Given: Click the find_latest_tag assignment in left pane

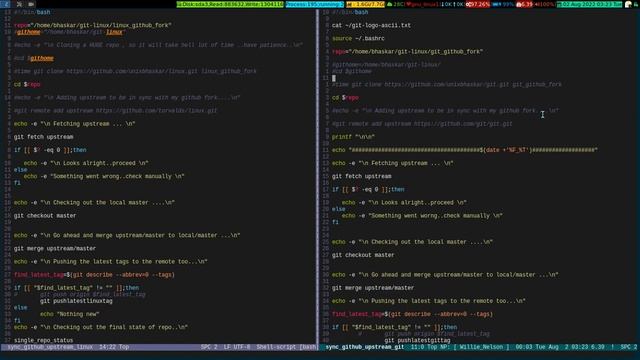Looking at the screenshot, I should (x=94, y=275).
